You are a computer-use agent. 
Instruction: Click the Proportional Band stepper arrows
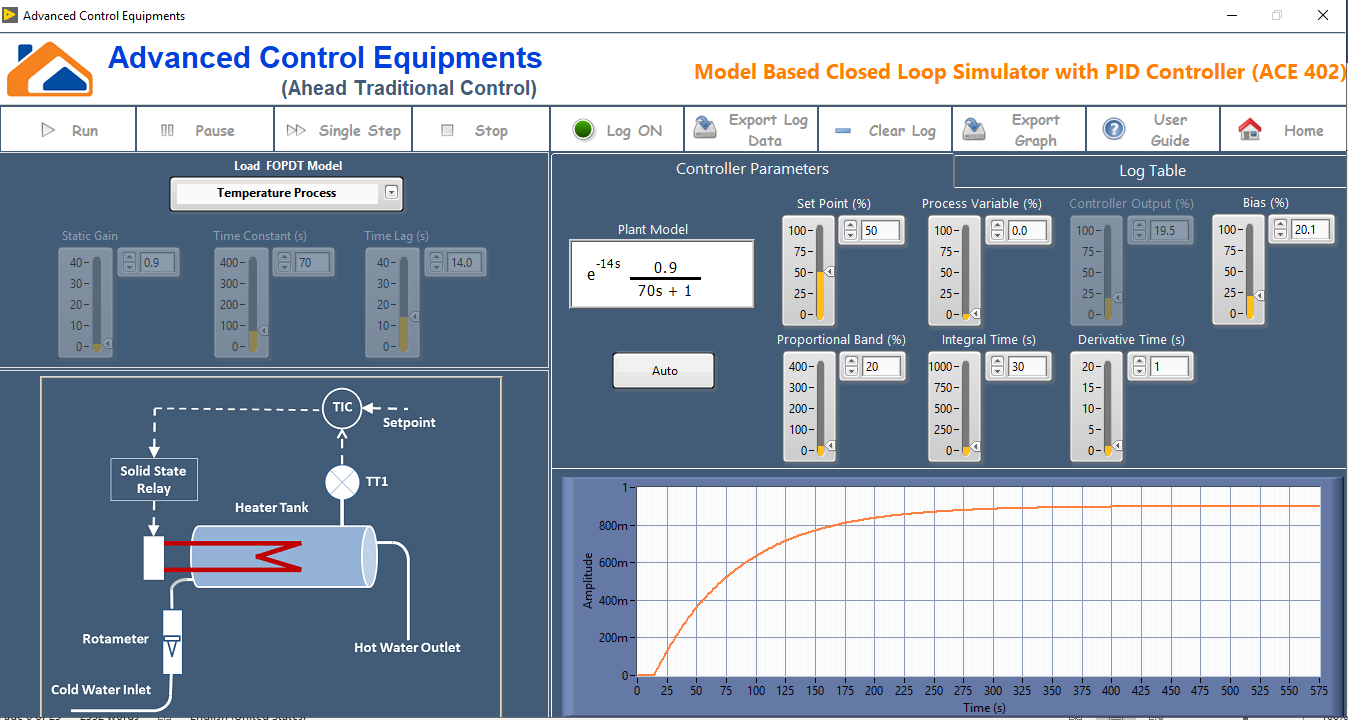pos(850,367)
